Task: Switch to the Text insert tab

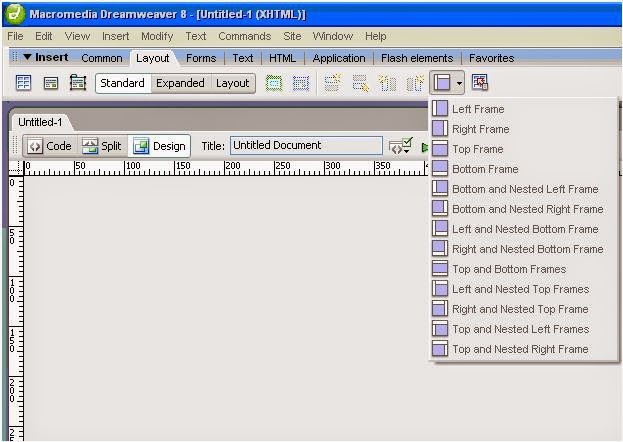Action: (243, 58)
